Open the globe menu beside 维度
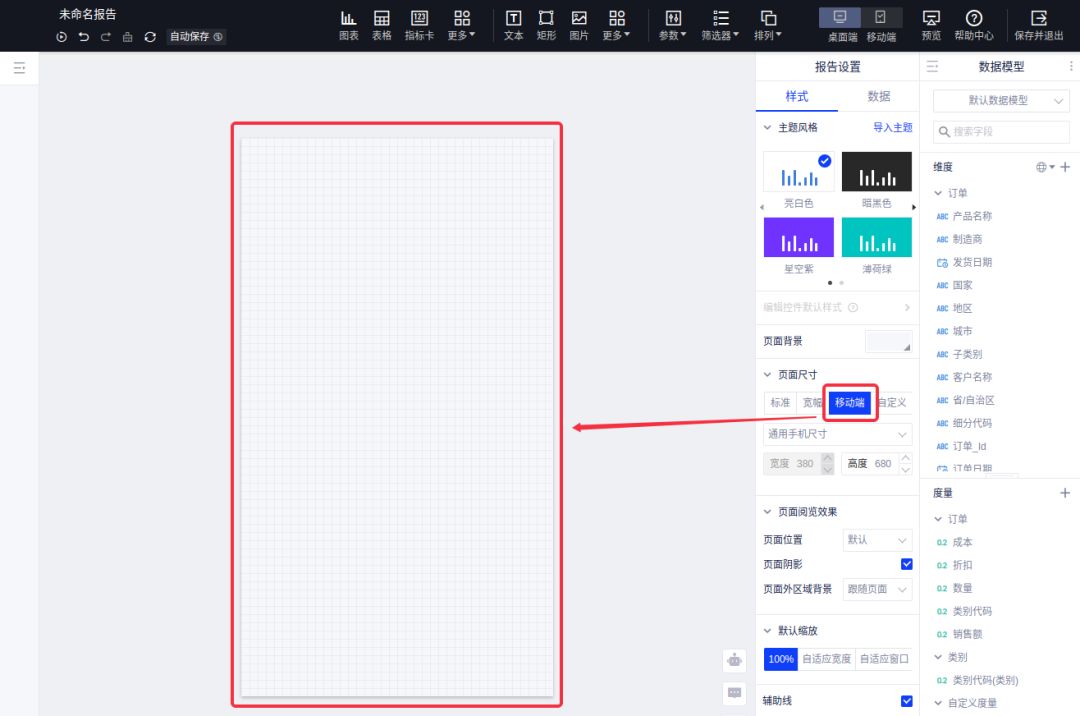The image size is (1080, 716). [1045, 167]
